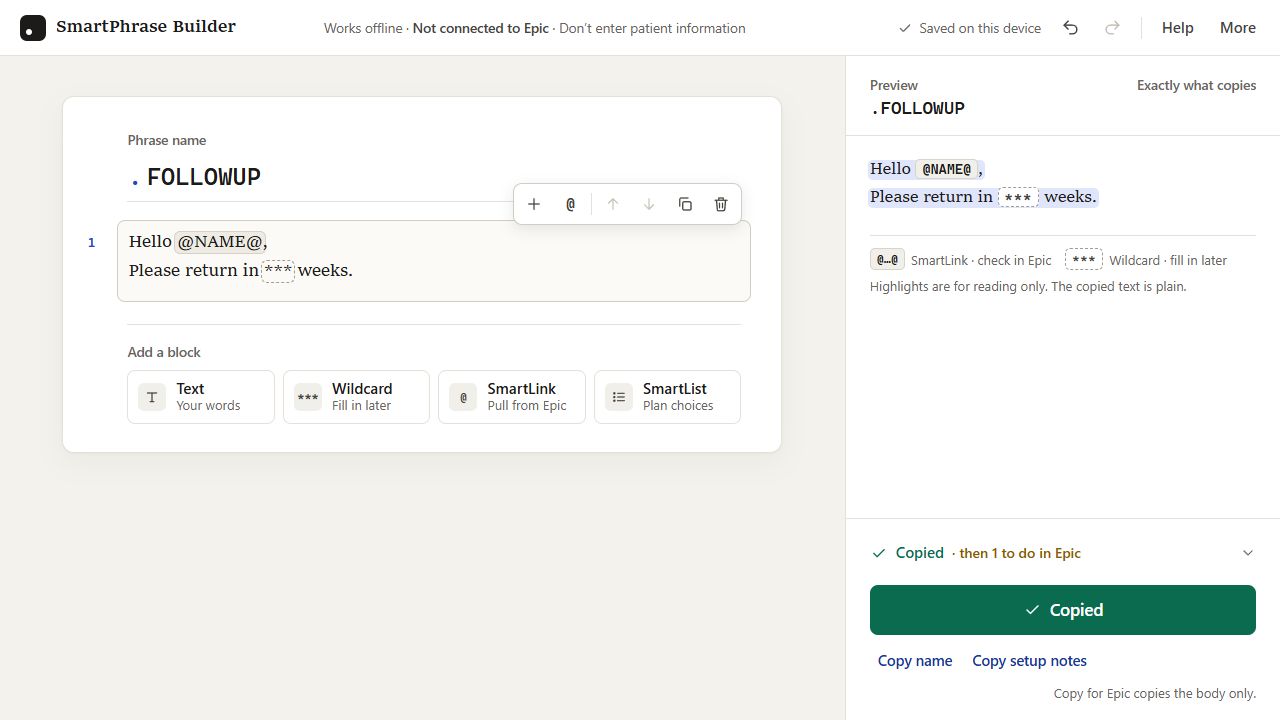Click the 'Highlights are for reading only' note

(1028, 286)
